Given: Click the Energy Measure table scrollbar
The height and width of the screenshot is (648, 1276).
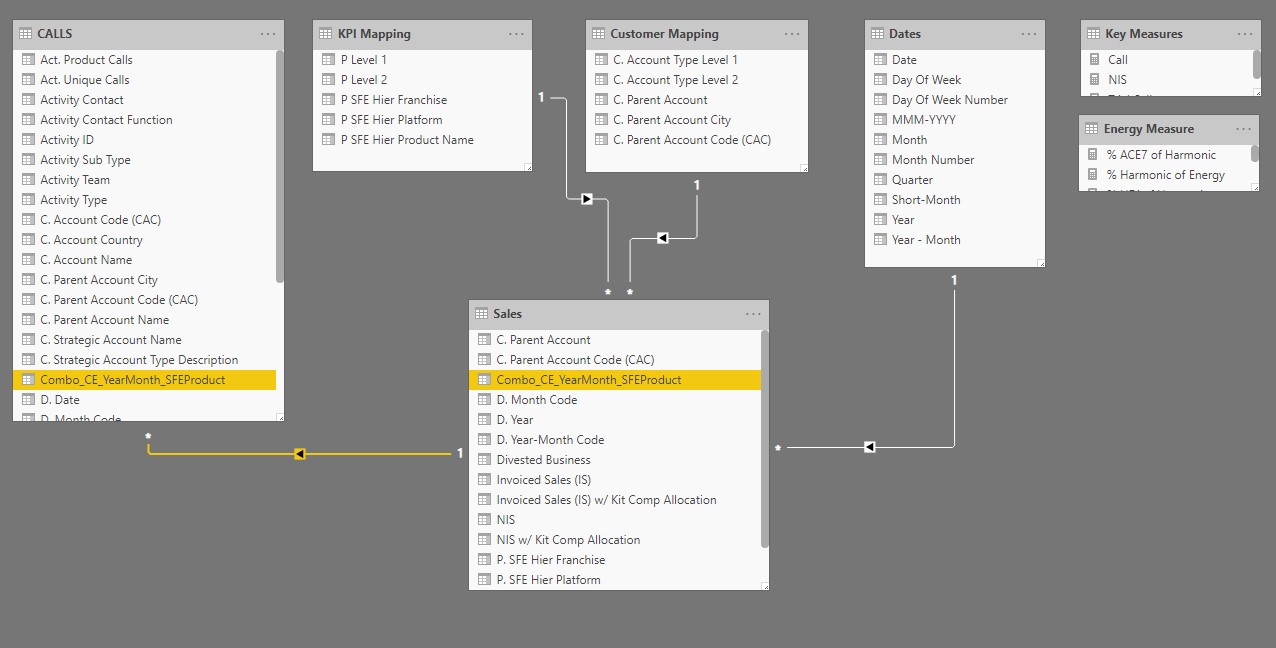Looking at the screenshot, I should [1255, 154].
